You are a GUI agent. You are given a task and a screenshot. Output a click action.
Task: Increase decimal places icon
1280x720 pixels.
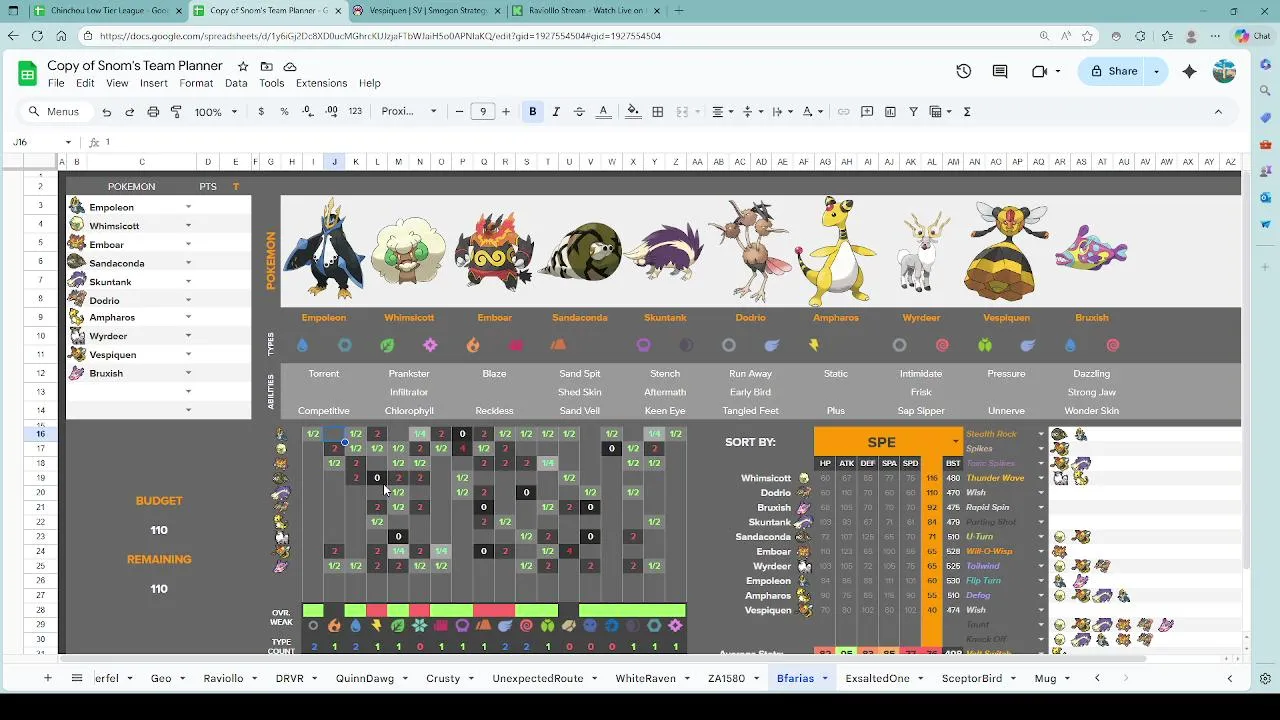point(331,112)
